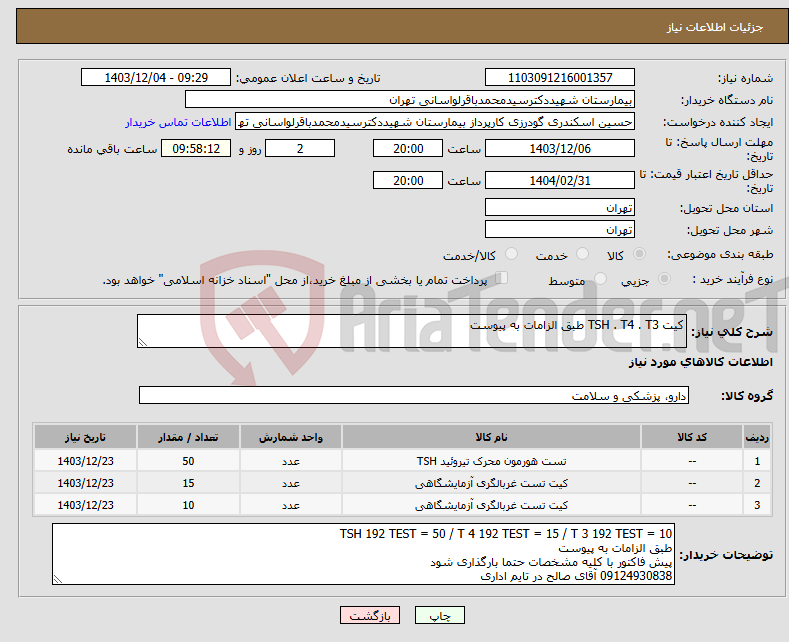The height and width of the screenshot is (642, 789).
Task: Click the نام کالا column header
Action: pyautogui.click(x=491, y=437)
